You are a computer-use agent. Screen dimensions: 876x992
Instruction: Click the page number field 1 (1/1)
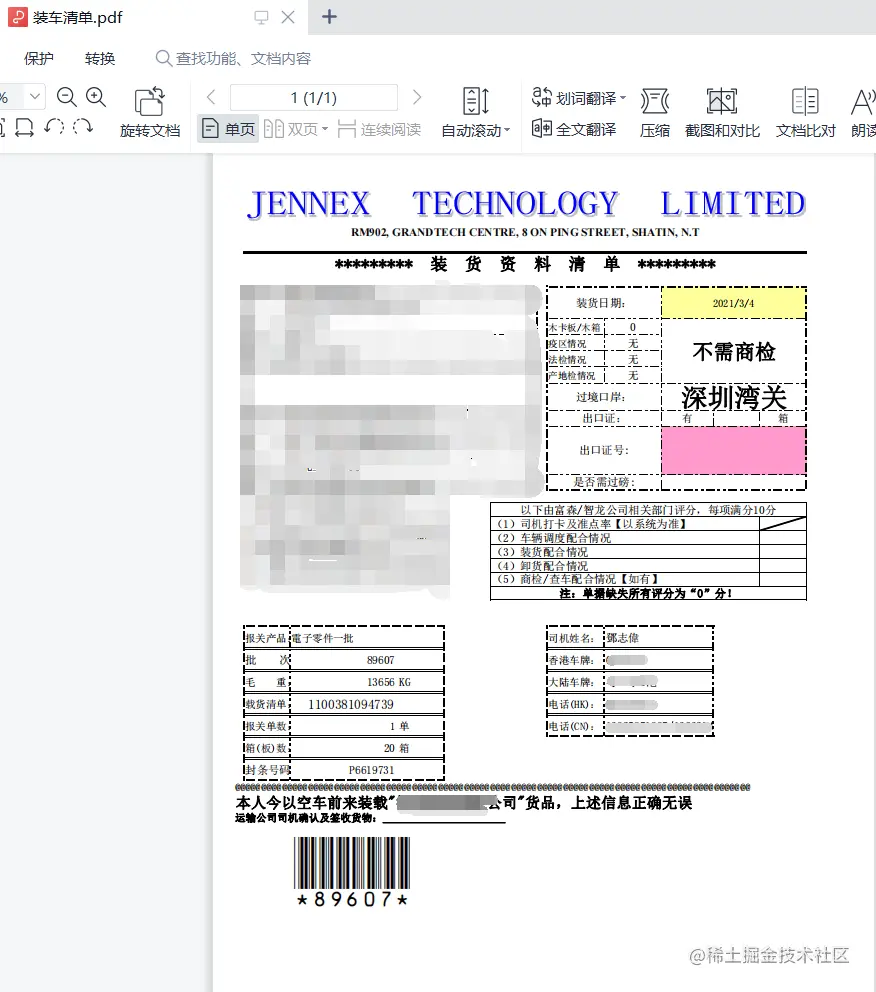click(314, 98)
